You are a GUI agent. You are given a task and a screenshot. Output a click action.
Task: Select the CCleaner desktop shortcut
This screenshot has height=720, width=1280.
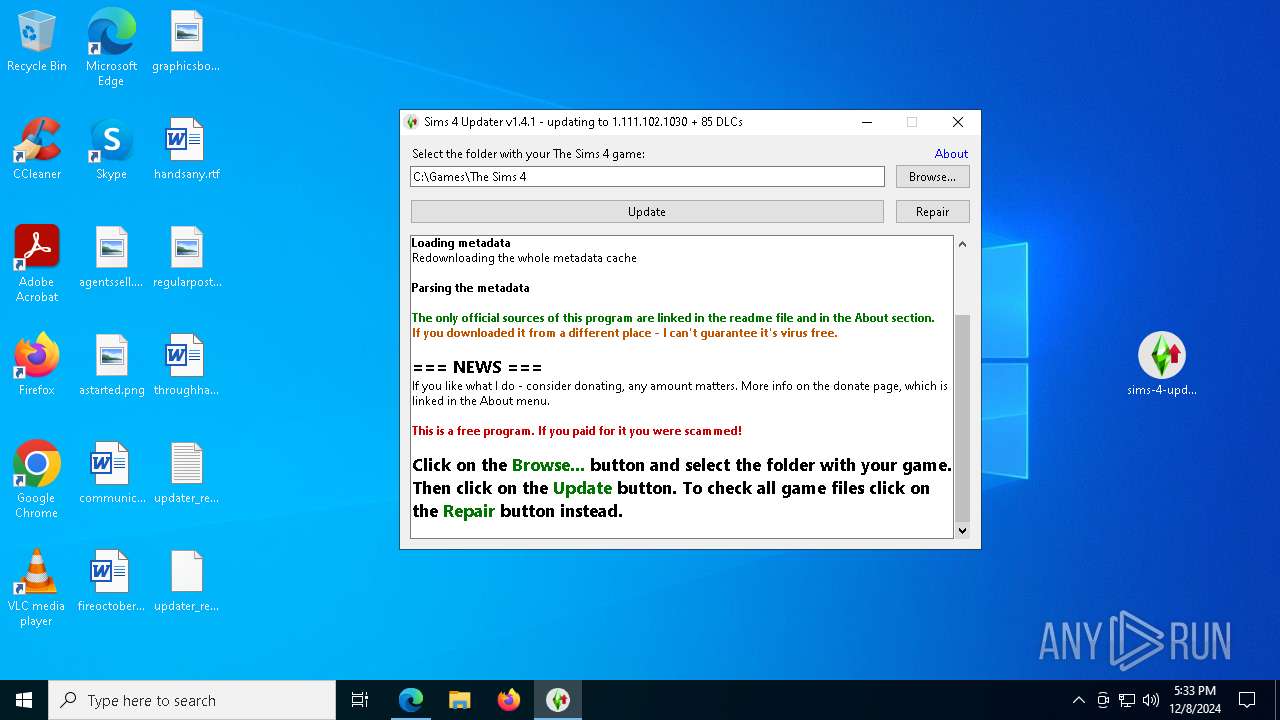click(x=37, y=150)
